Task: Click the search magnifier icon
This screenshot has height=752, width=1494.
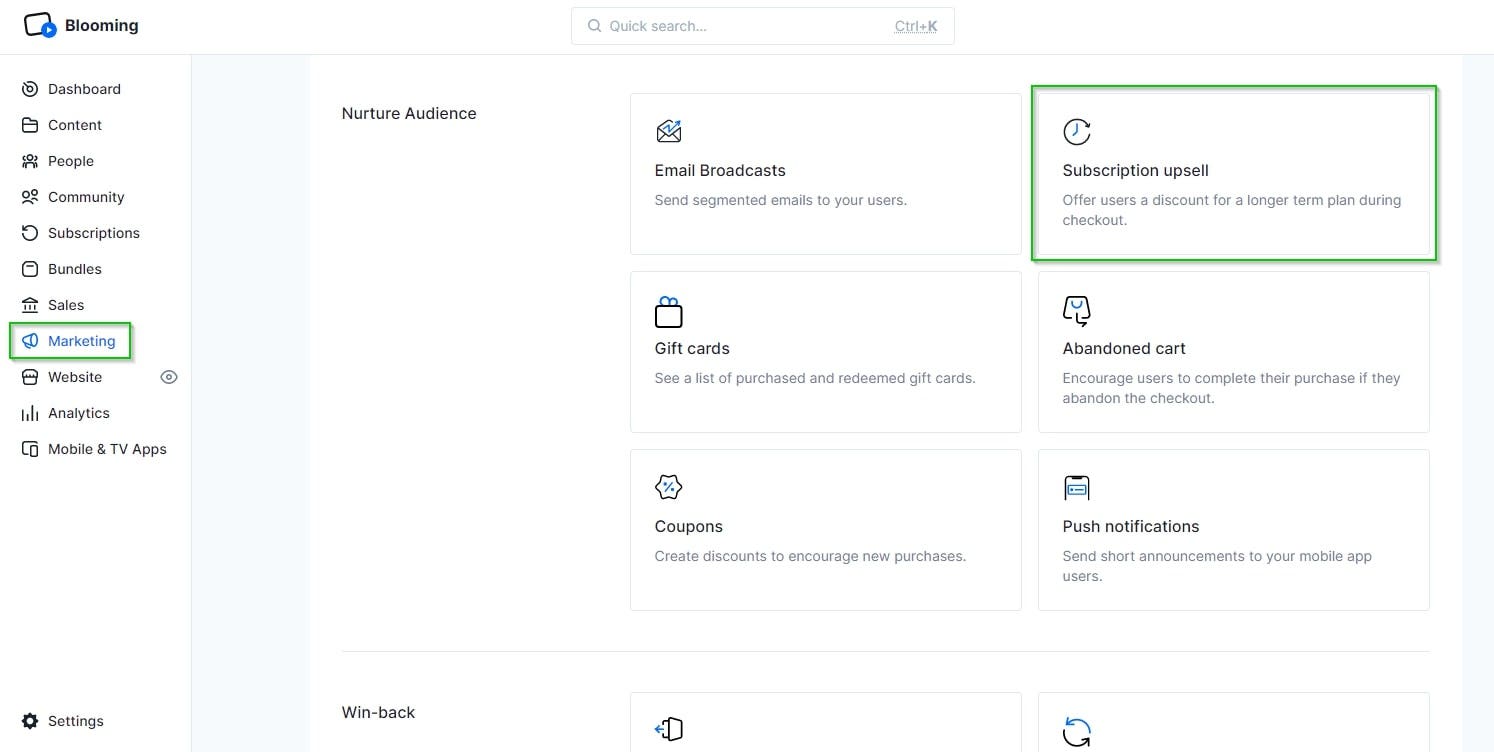Action: coord(594,26)
